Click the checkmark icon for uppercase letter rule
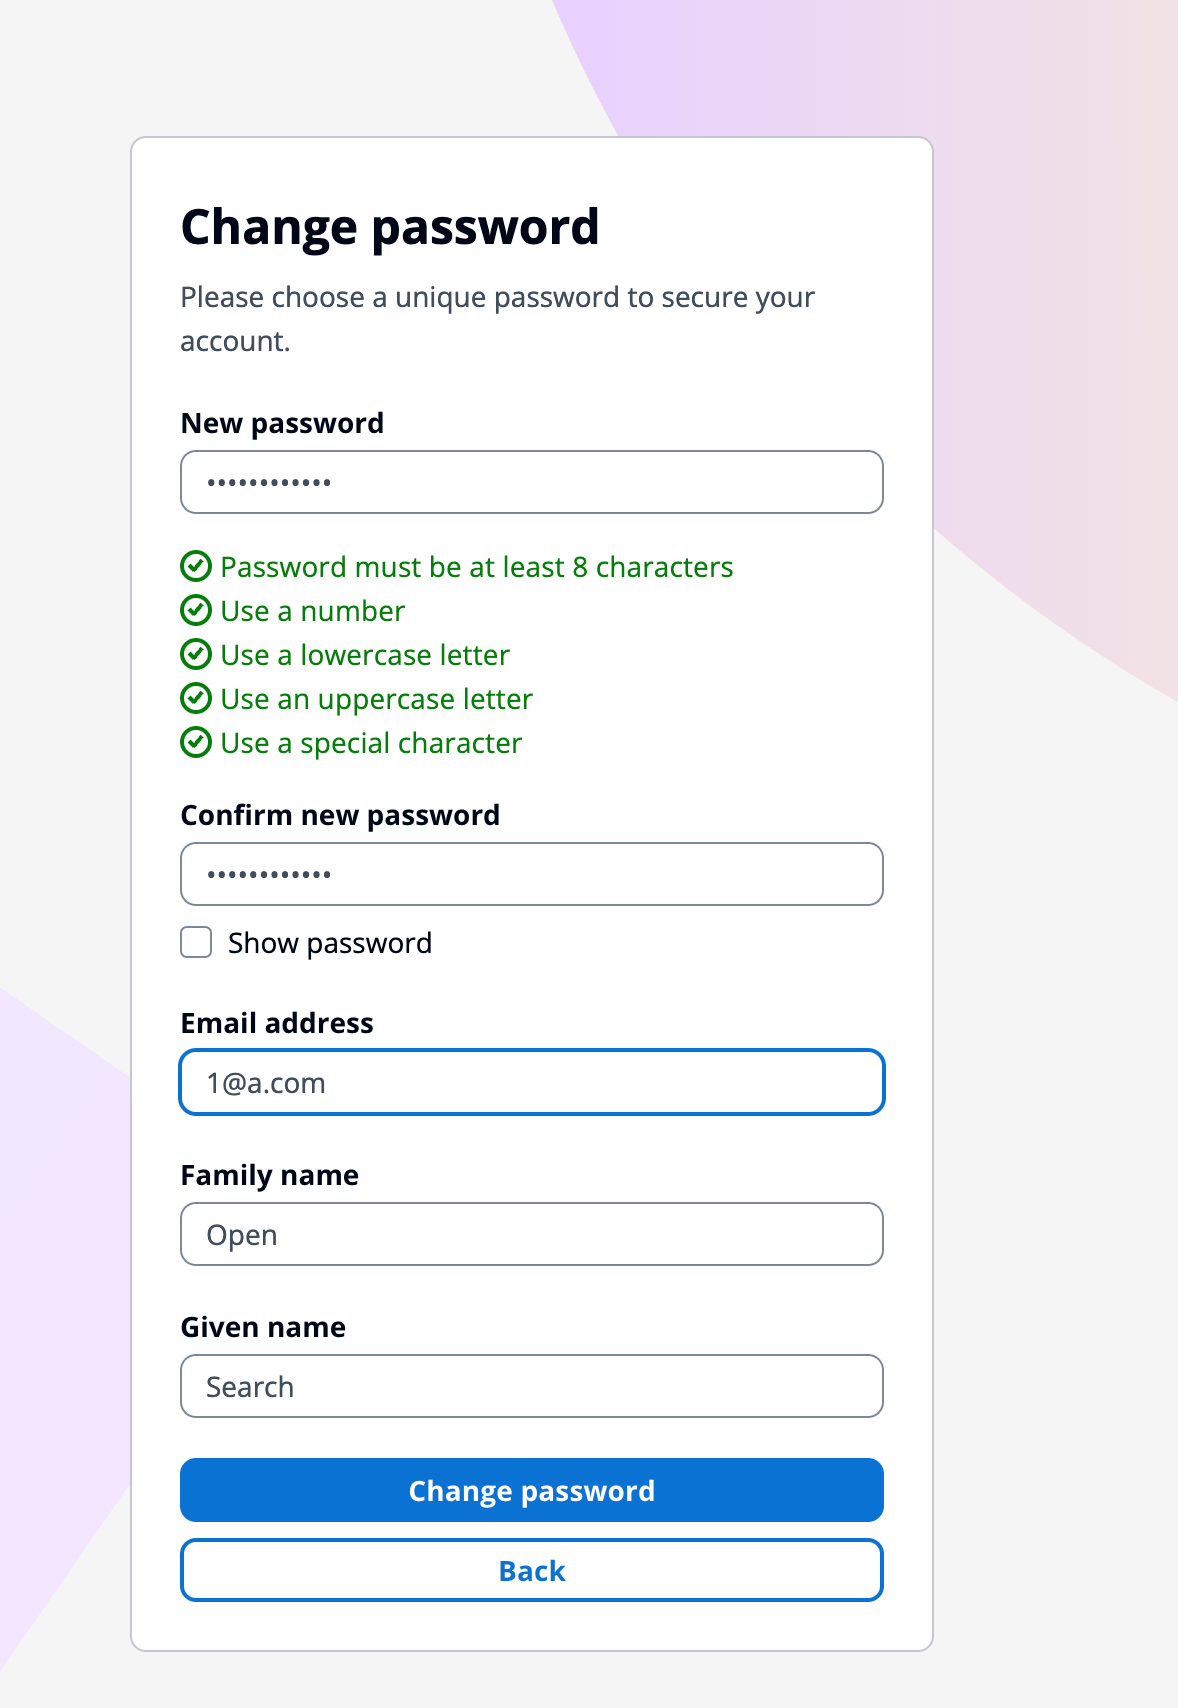This screenshot has width=1178, height=1708. click(196, 698)
